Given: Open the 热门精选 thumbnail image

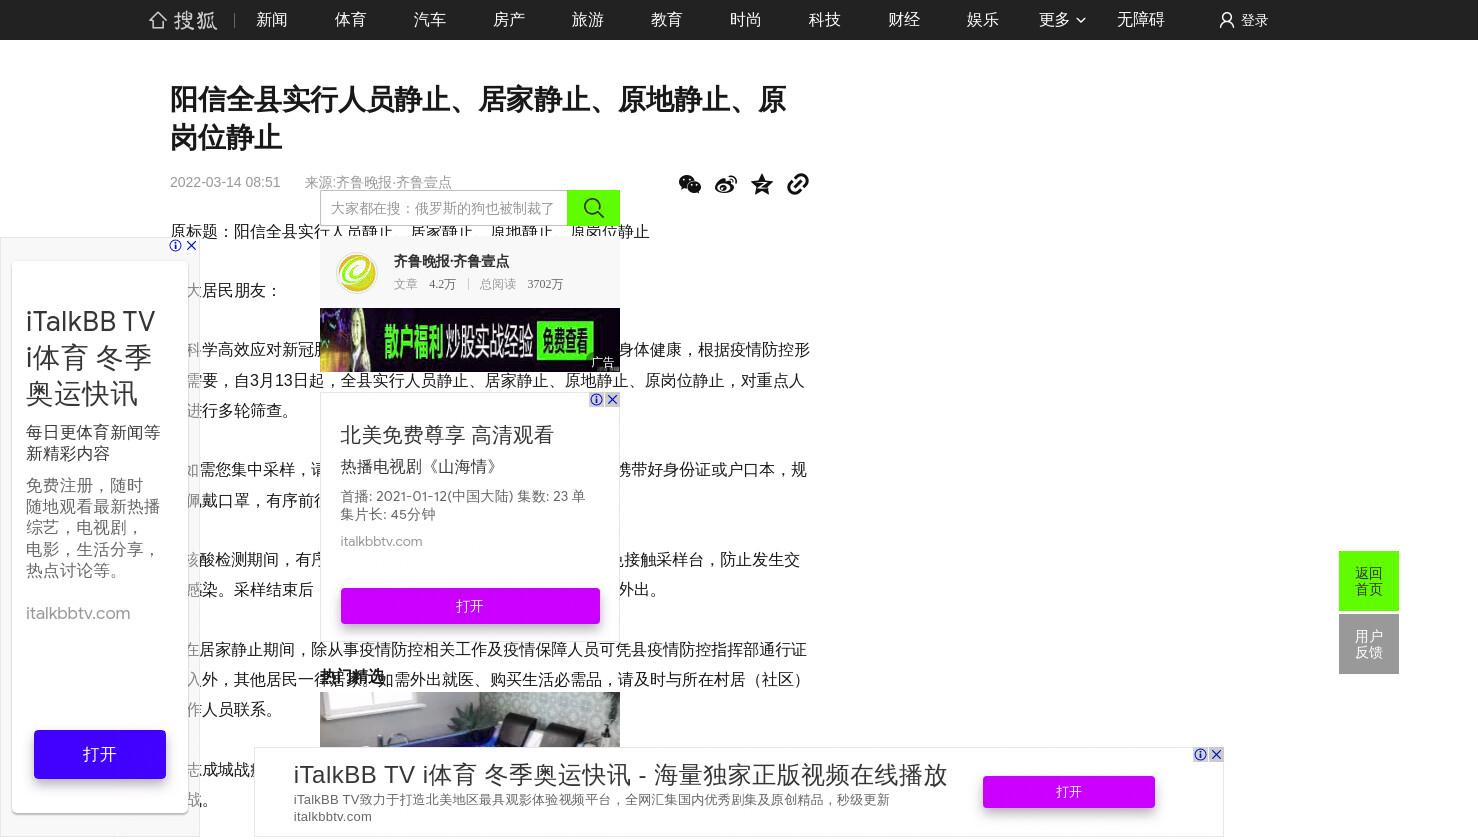Looking at the screenshot, I should 470,719.
